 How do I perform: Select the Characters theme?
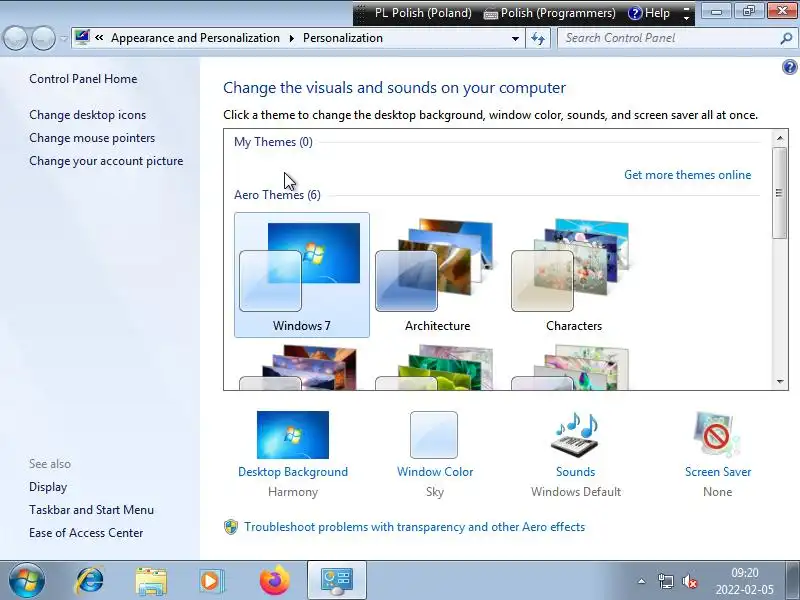point(573,275)
